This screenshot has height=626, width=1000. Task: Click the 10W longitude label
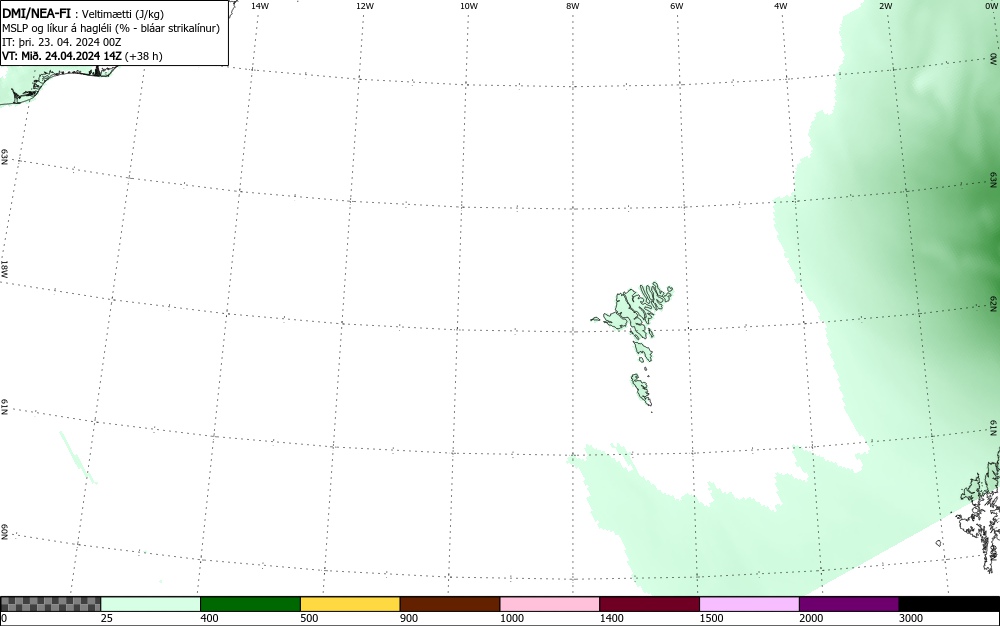click(469, 6)
